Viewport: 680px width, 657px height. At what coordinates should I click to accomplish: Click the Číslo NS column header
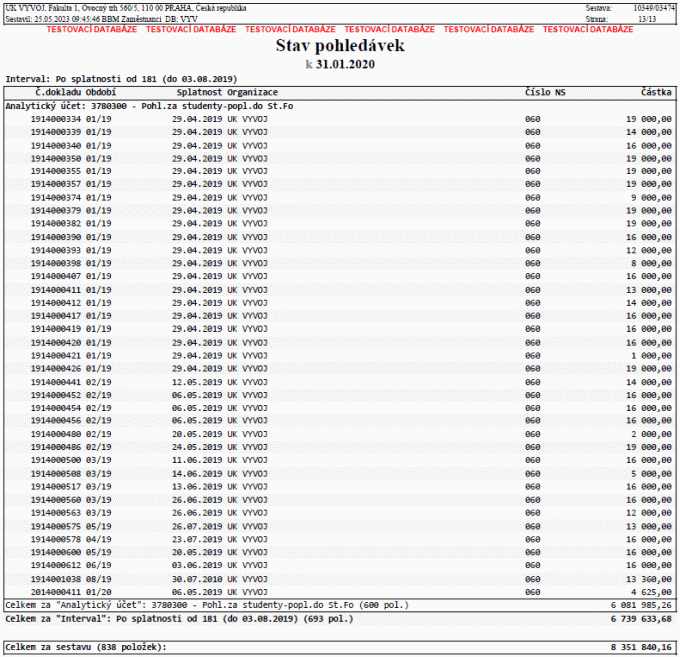[x=545, y=92]
